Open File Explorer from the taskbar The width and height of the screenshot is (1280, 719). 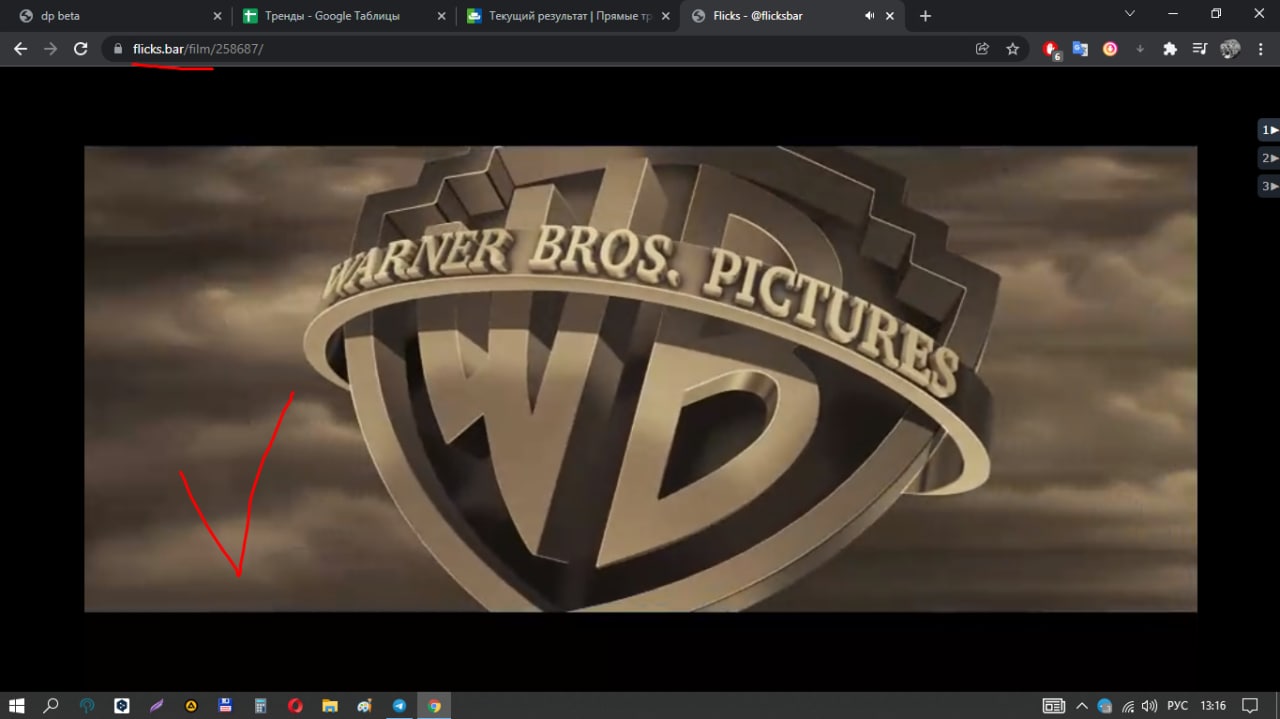[330, 705]
